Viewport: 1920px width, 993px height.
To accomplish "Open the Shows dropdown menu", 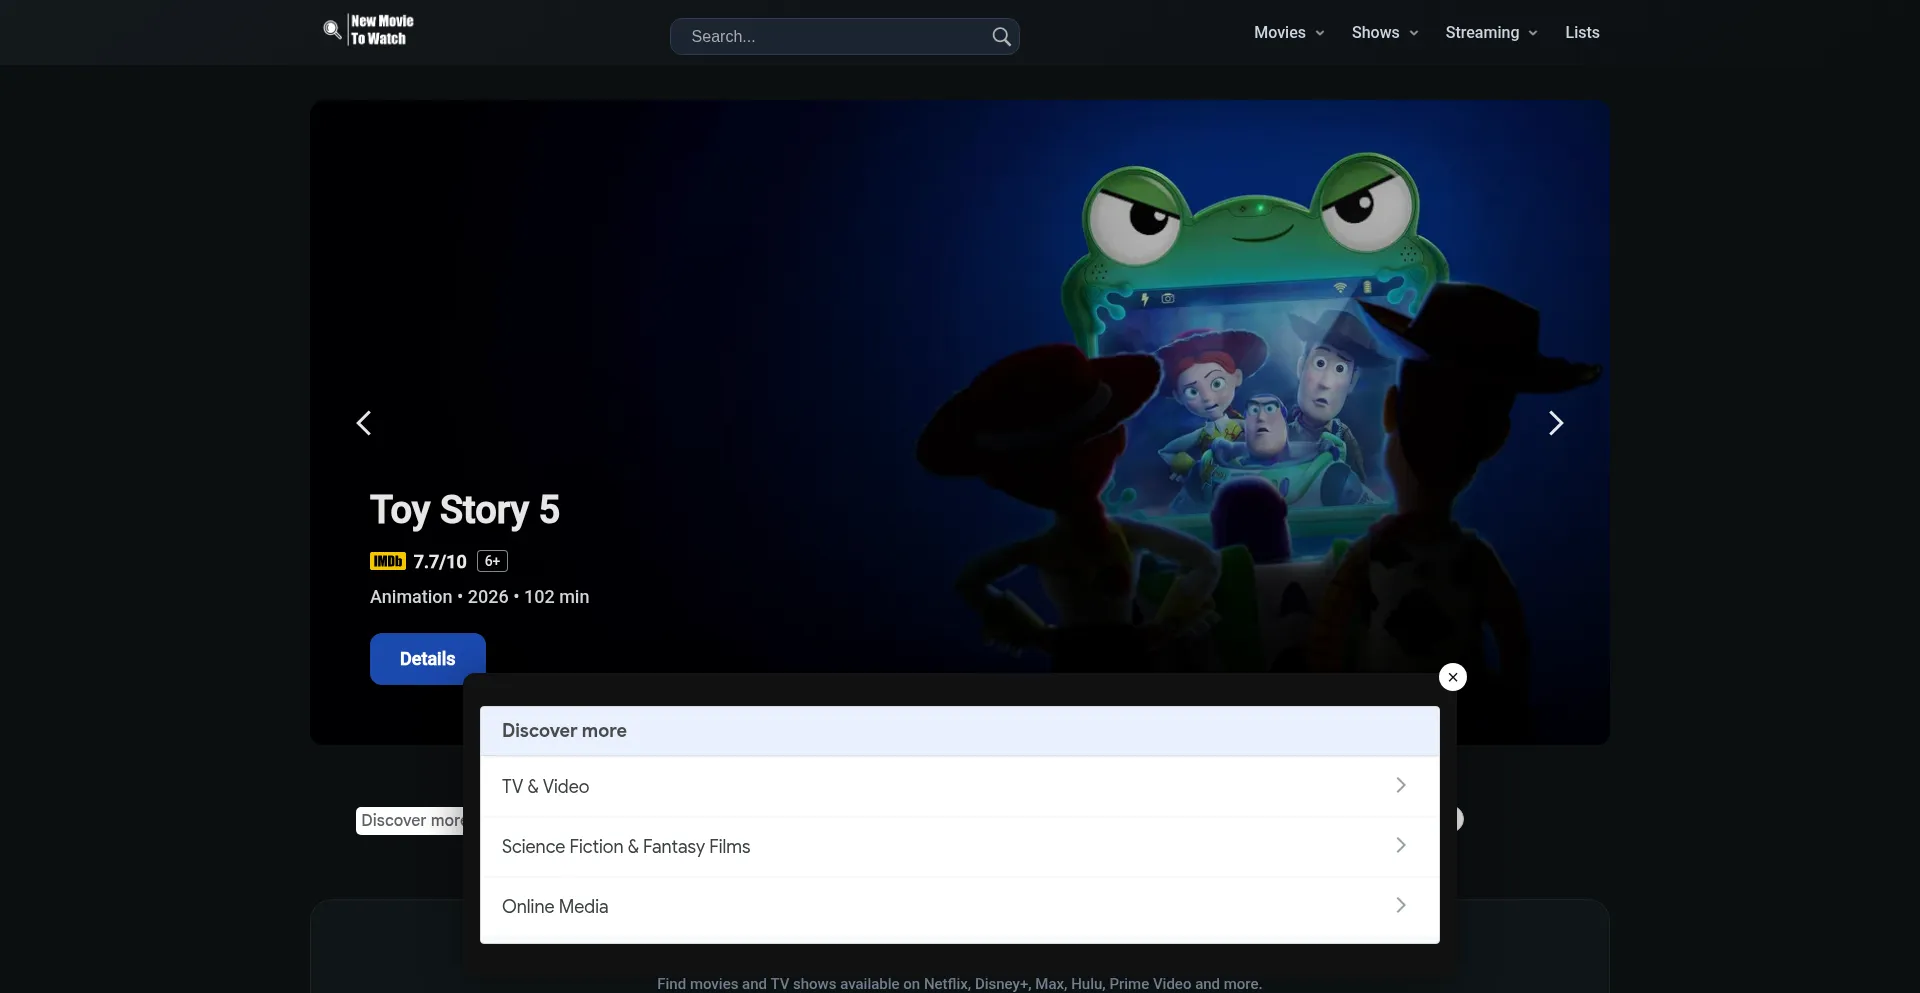I will (x=1385, y=33).
